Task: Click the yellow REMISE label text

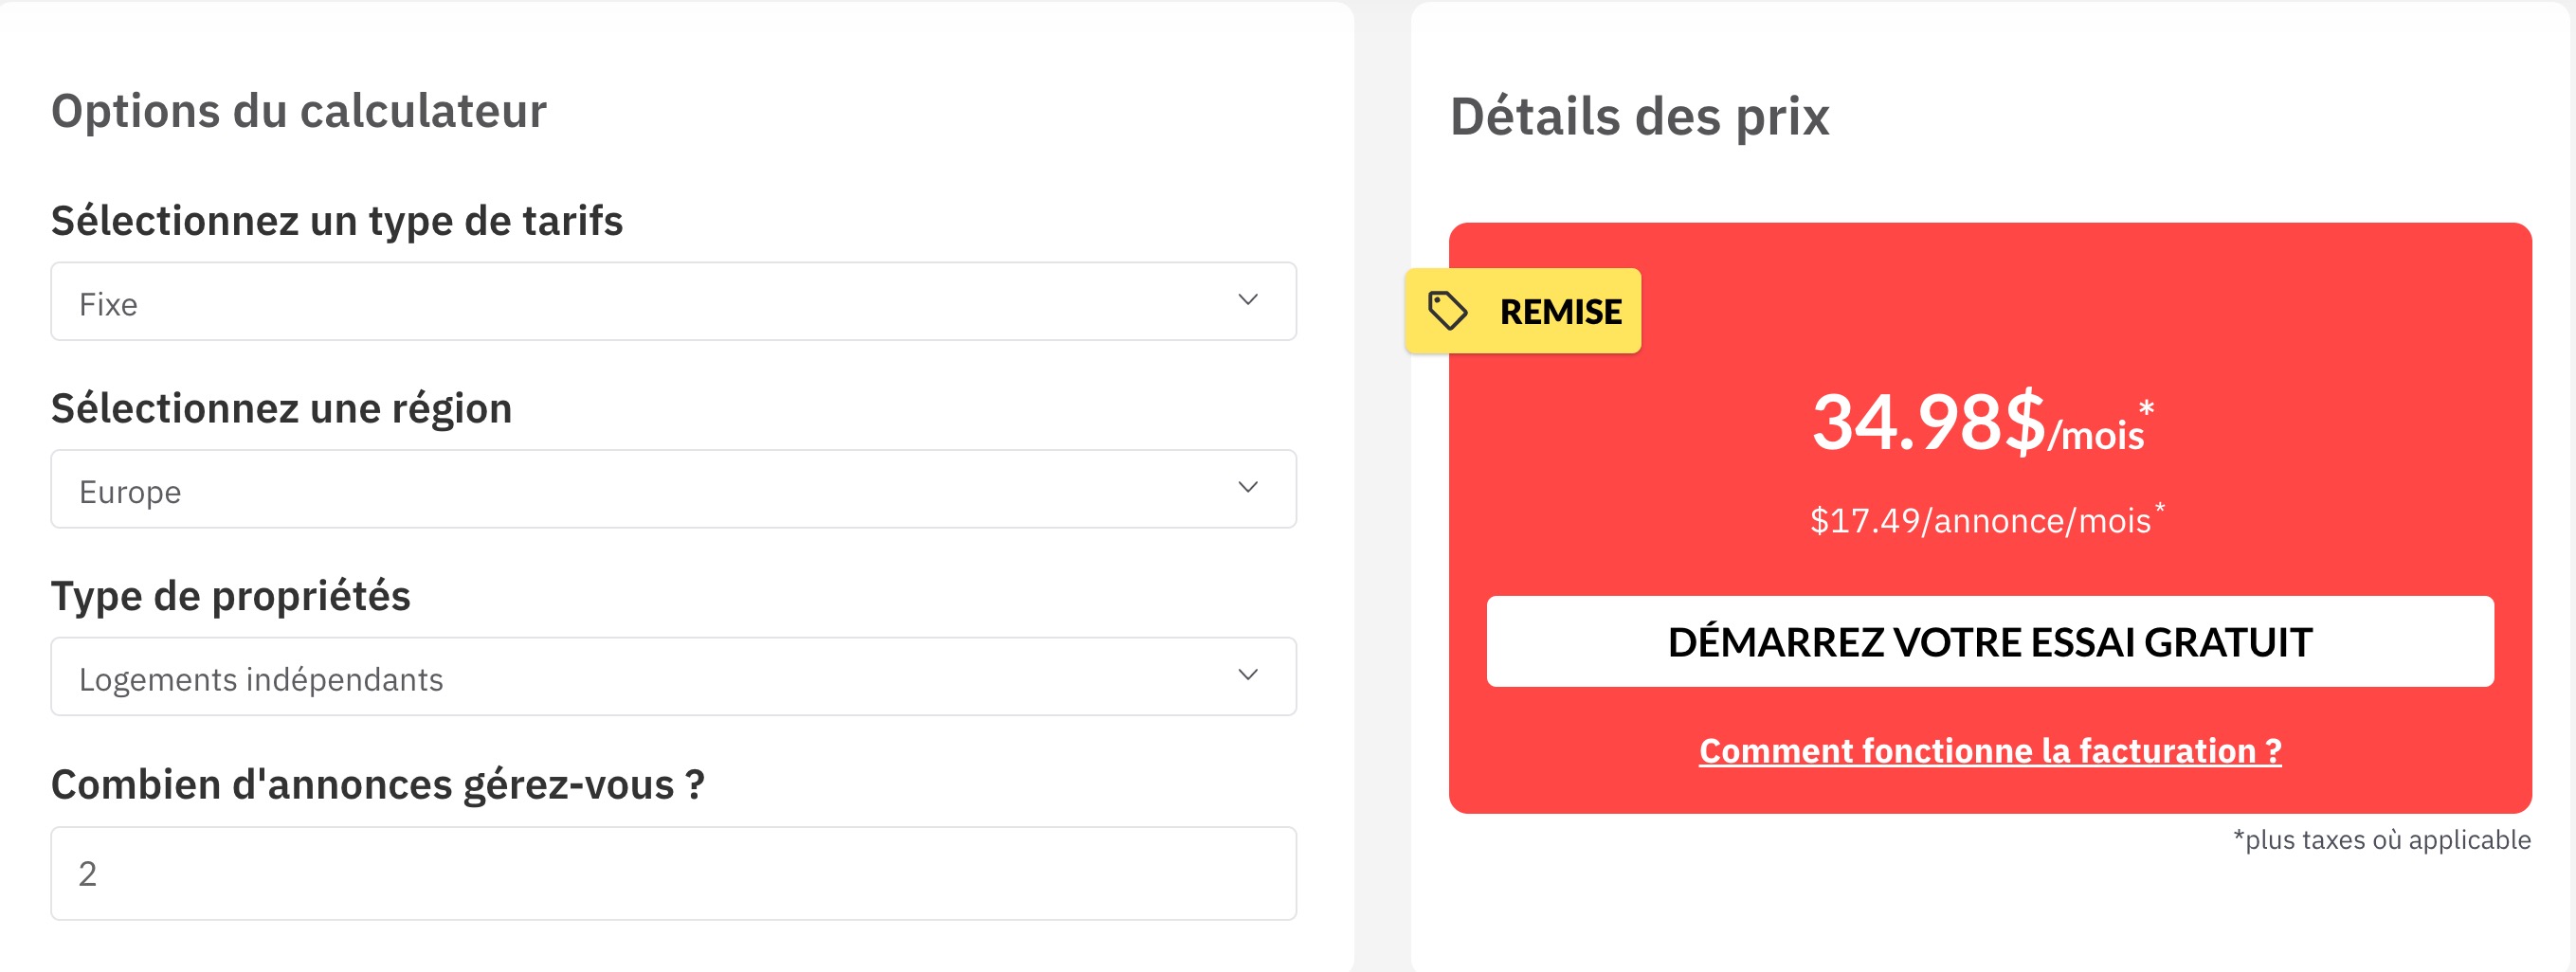Action: (x=1560, y=312)
